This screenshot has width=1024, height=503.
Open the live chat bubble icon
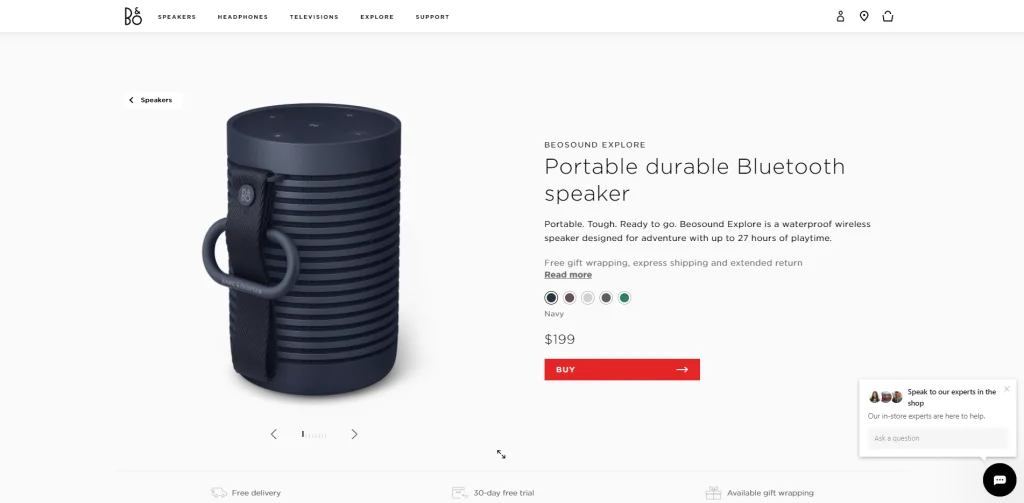pos(999,480)
